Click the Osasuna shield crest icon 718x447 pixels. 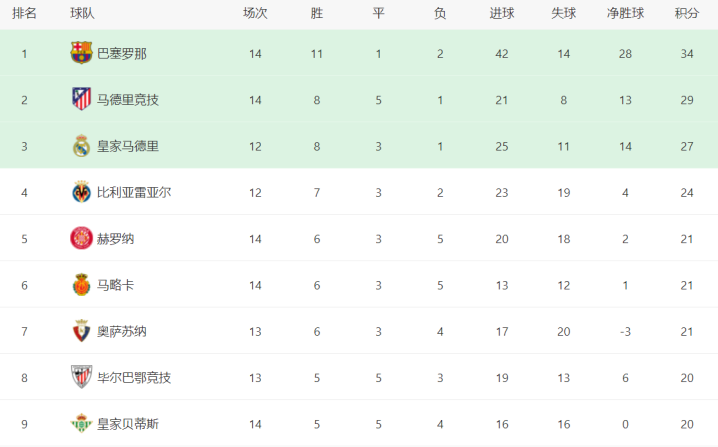tap(82, 331)
